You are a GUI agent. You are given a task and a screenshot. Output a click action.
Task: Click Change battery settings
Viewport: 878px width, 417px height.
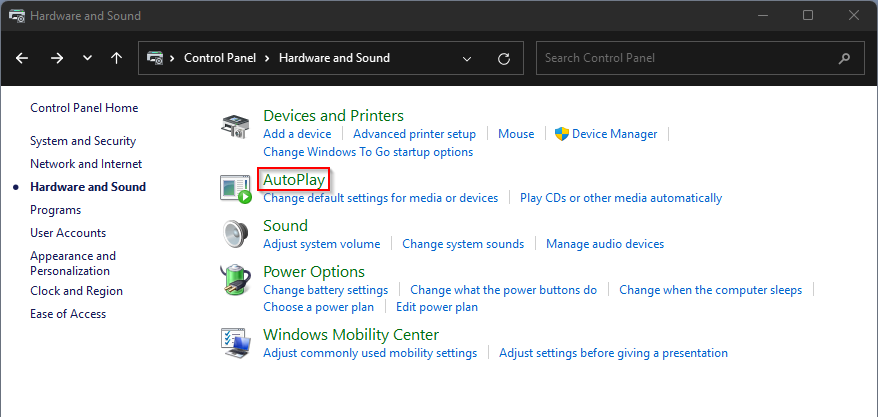point(325,290)
